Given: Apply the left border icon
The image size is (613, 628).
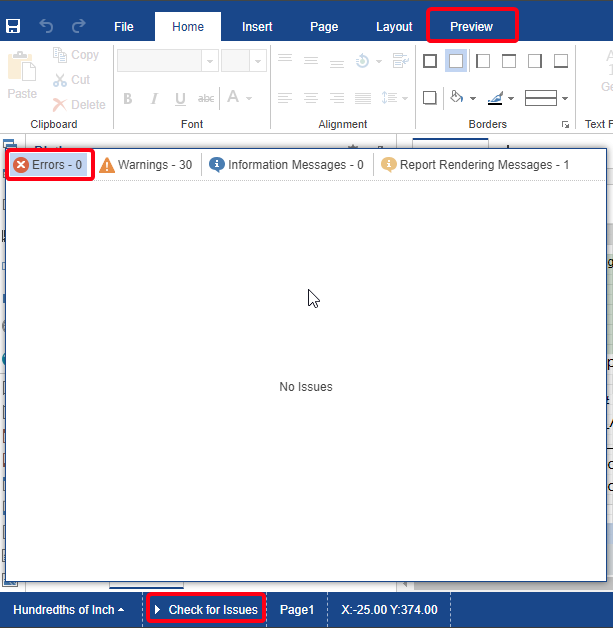Looking at the screenshot, I should pos(482,61).
